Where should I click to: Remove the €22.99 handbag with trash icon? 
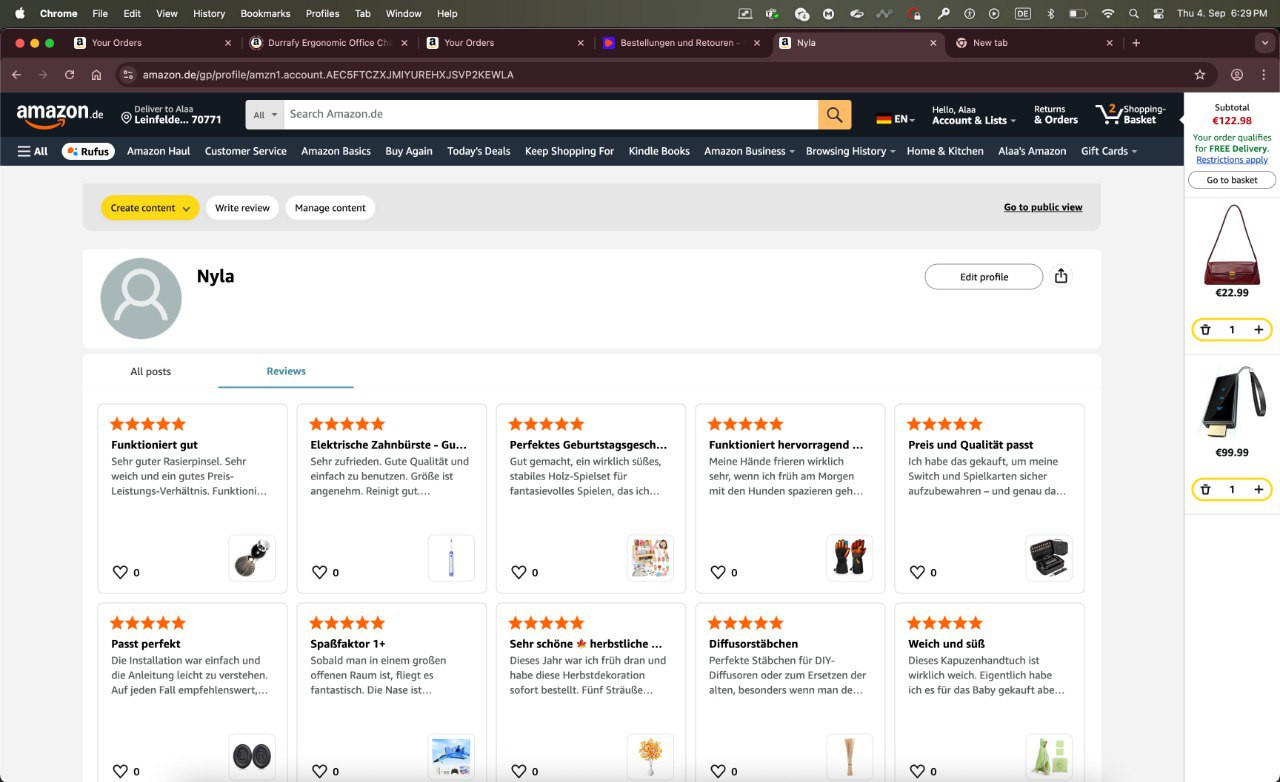pyautogui.click(x=1205, y=330)
